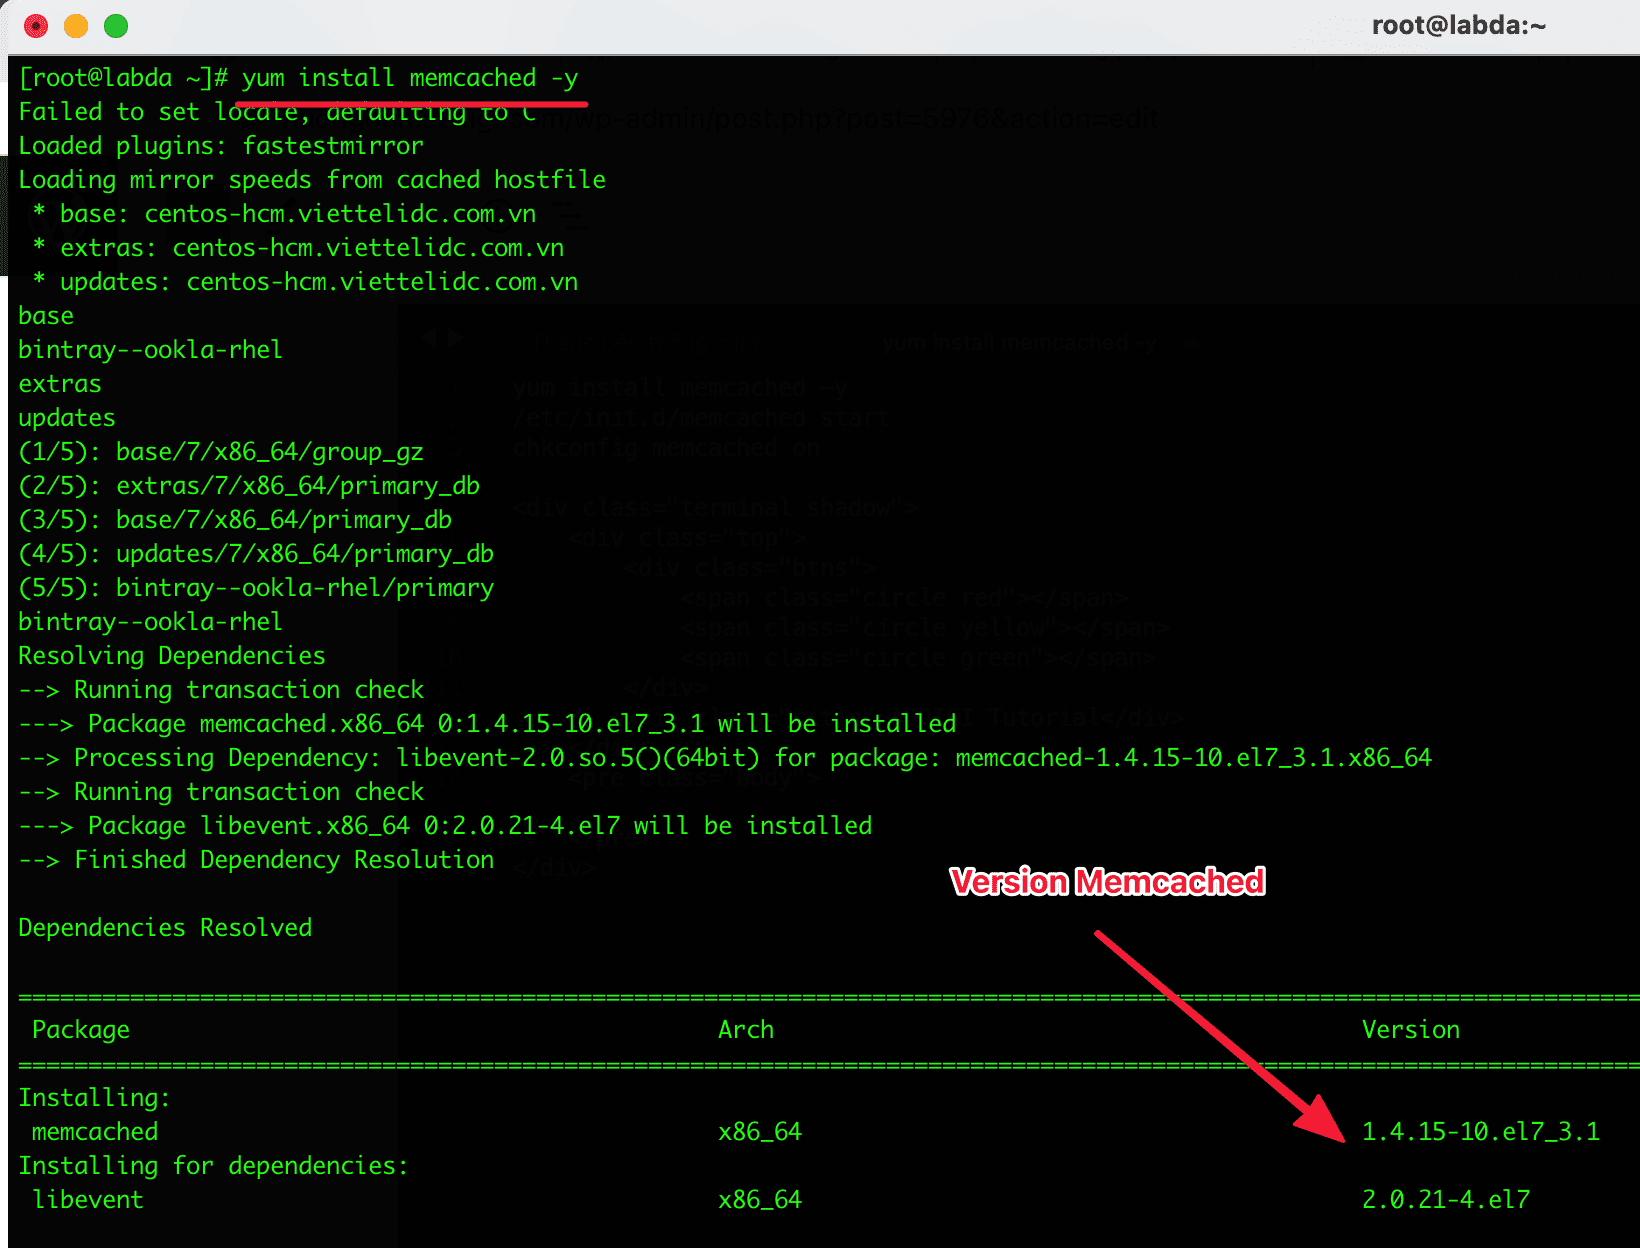Viewport: 1640px width, 1248px height.
Task: Click the Version column header
Action: coord(1410,1029)
